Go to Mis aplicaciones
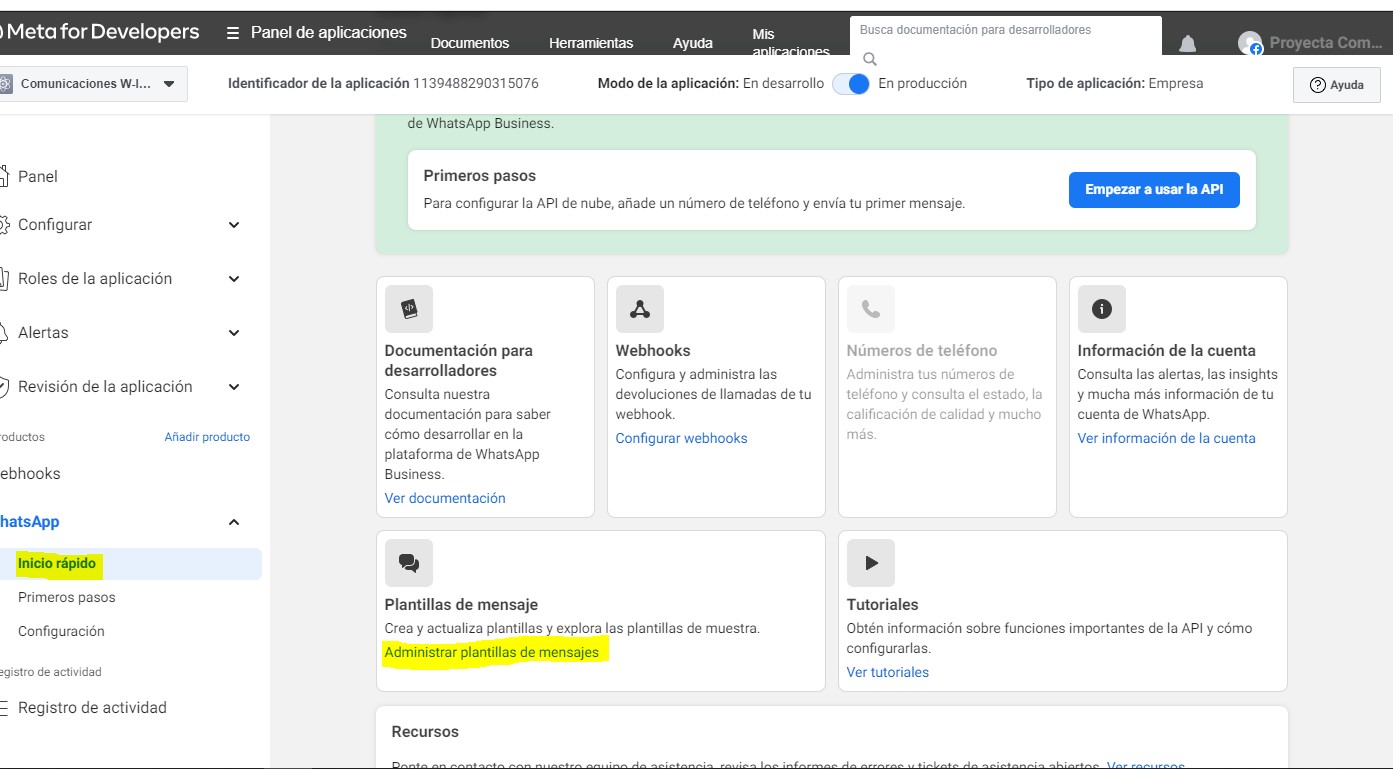 coord(791,43)
